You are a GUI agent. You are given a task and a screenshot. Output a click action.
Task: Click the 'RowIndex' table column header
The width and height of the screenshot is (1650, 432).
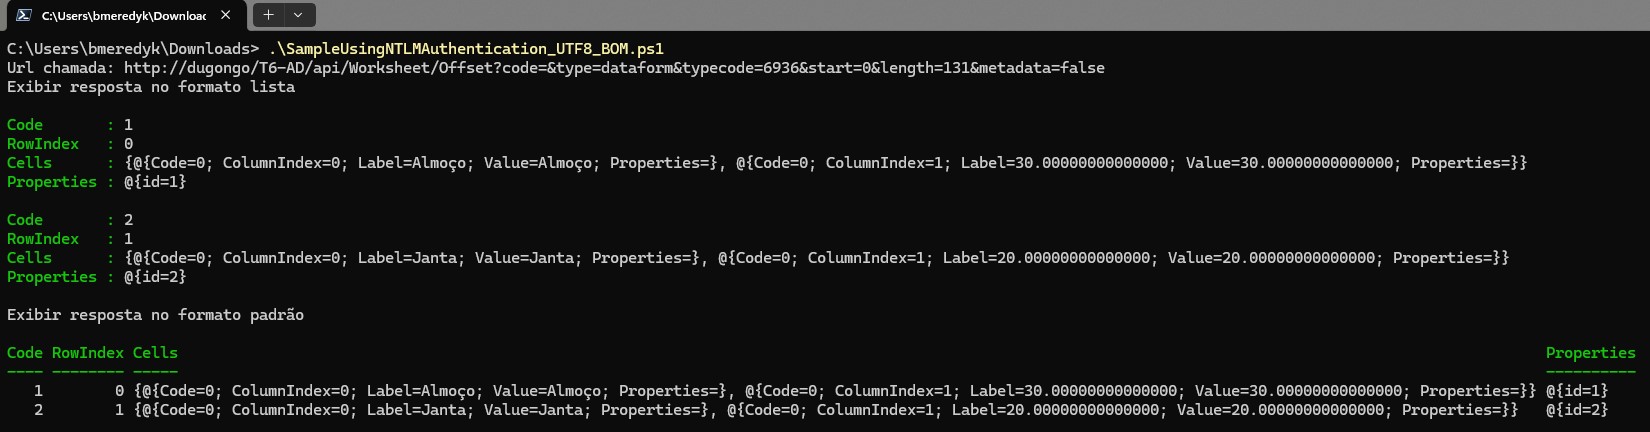click(88, 353)
